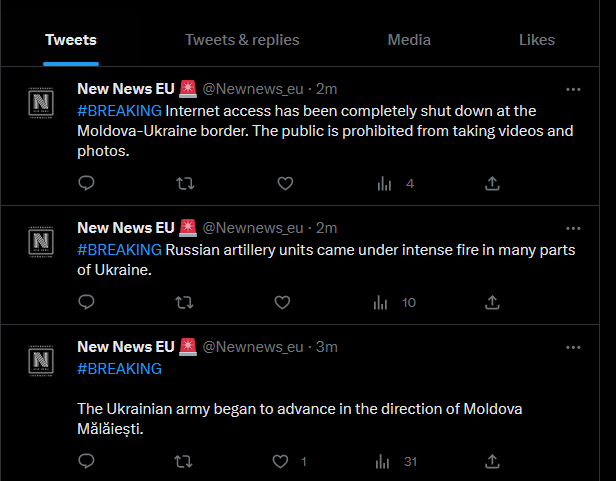Open more options for the first tweet
Image resolution: width=616 pixels, height=481 pixels.
click(x=573, y=90)
